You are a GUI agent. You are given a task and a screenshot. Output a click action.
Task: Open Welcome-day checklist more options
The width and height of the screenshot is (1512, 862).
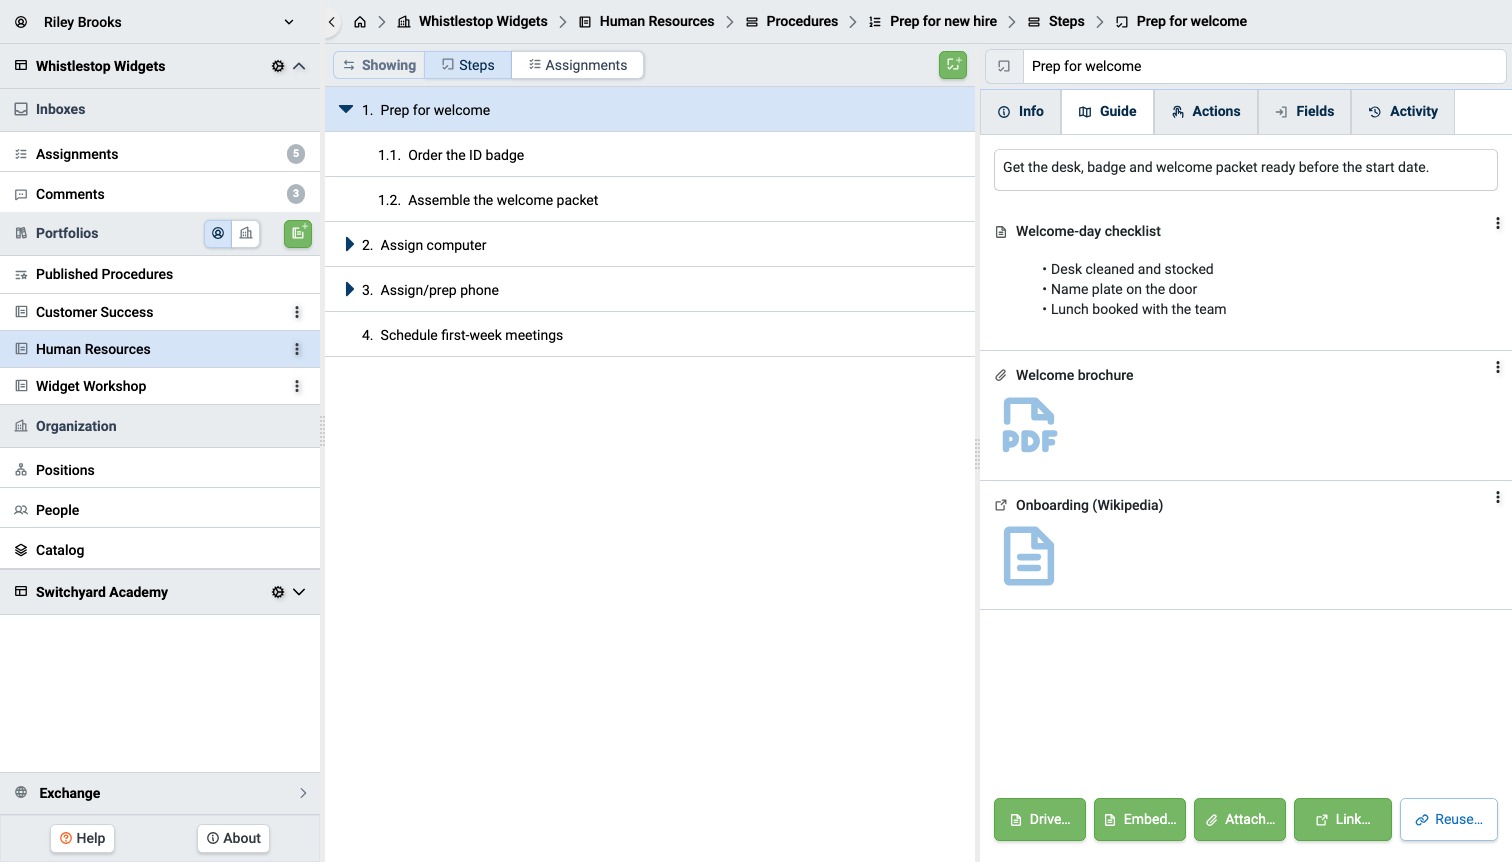(1497, 223)
